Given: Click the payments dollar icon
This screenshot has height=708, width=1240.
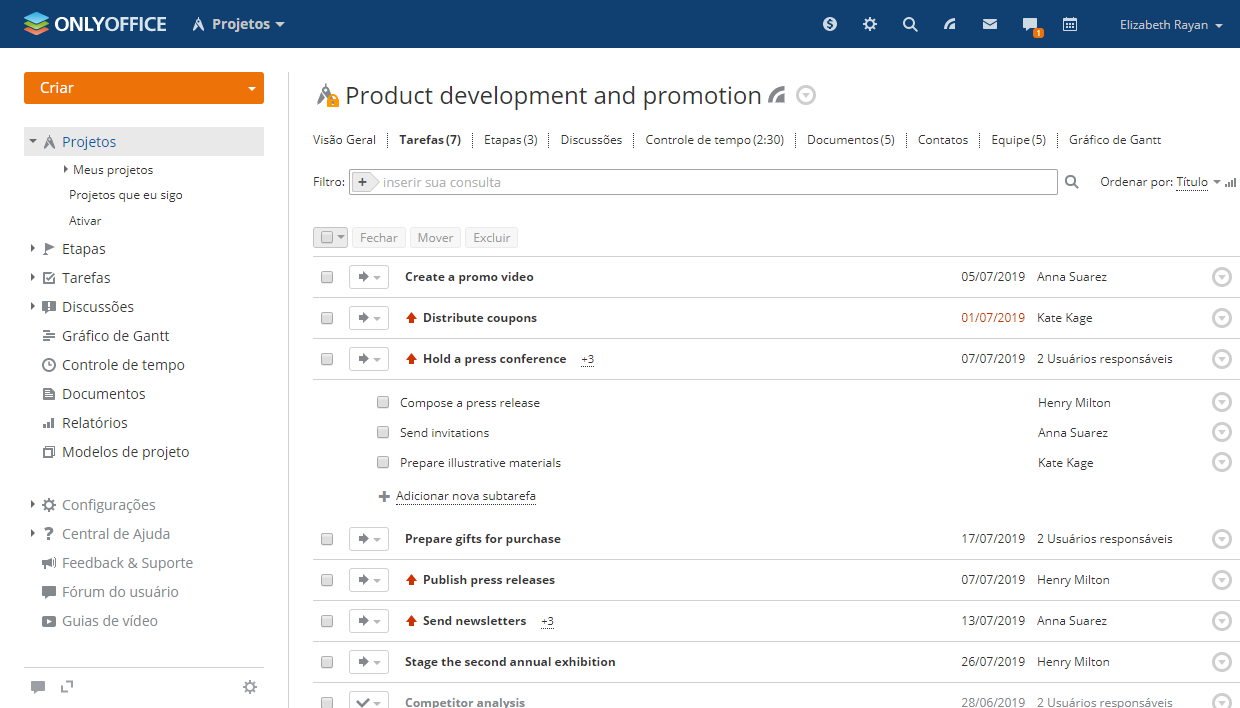Looking at the screenshot, I should (830, 25).
